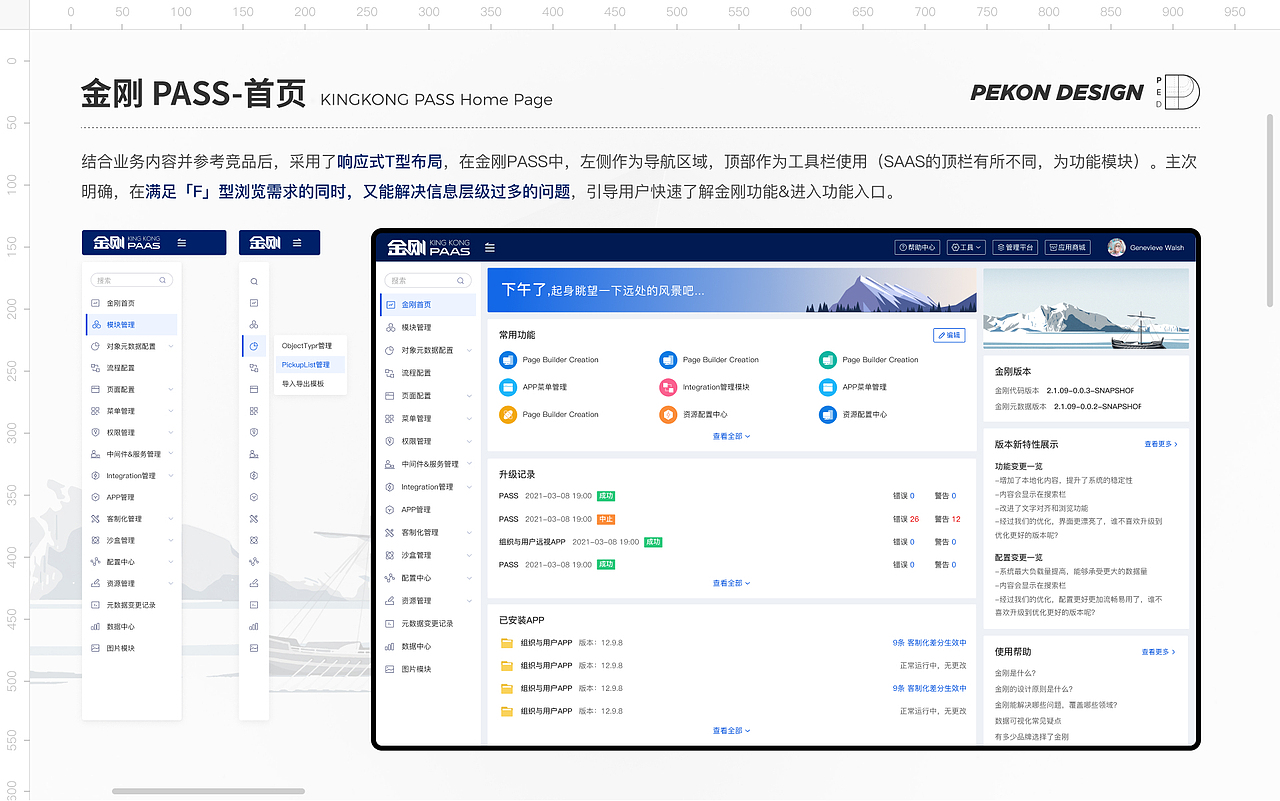Open the help link 金刚是什么?
Viewport: 1280px width, 801px height.
1015,673
